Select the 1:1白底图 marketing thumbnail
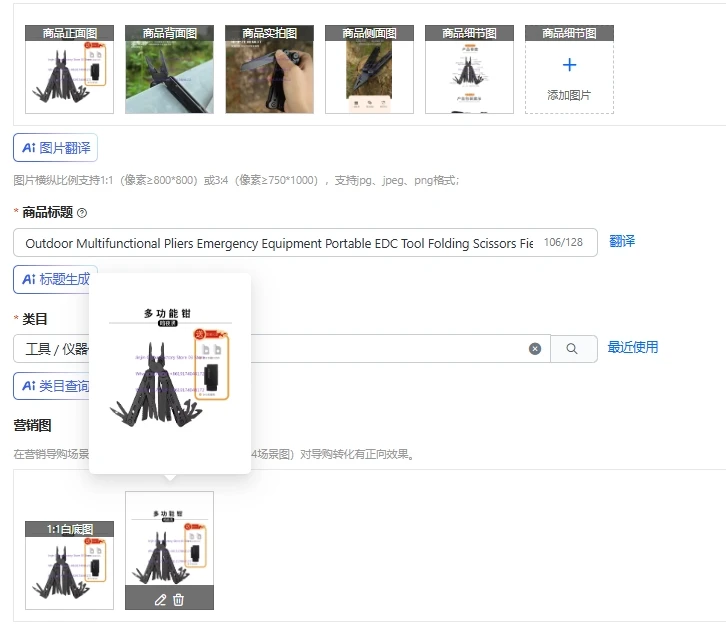This screenshot has width=726, height=625. [x=69, y=565]
